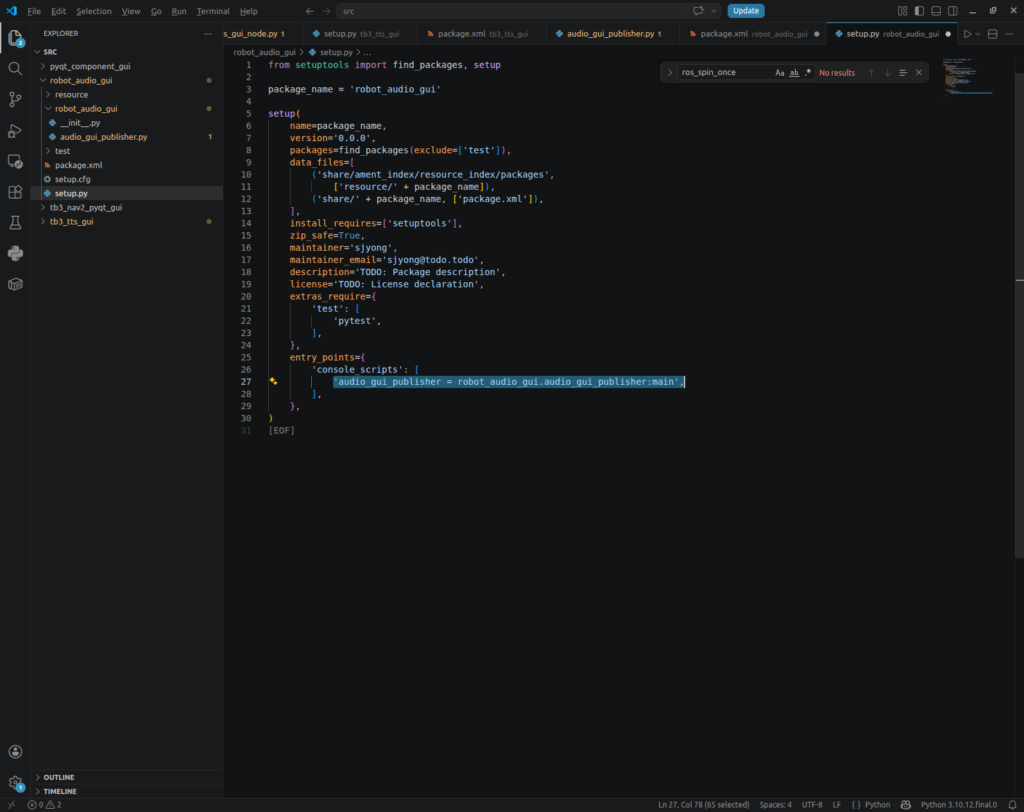Split the editor with the split icon
The image size is (1024, 812).
tap(993, 34)
